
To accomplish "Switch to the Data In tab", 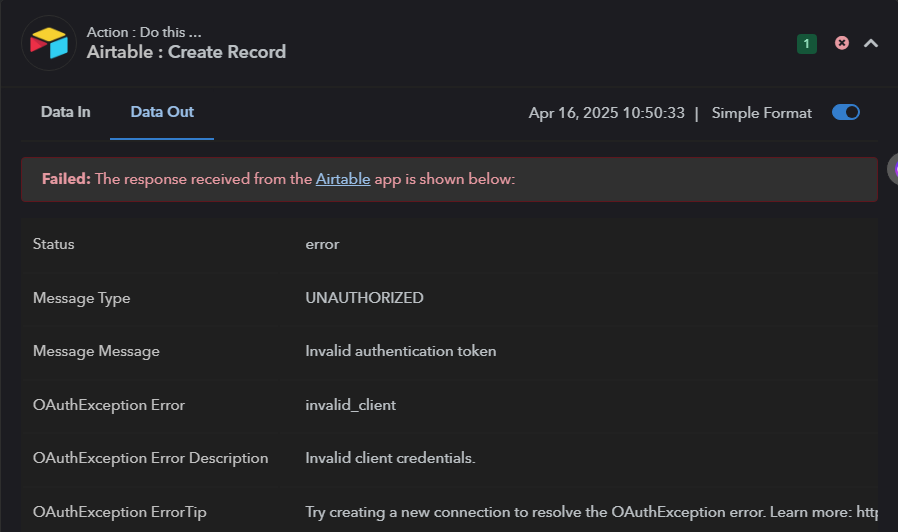I will tap(65, 112).
